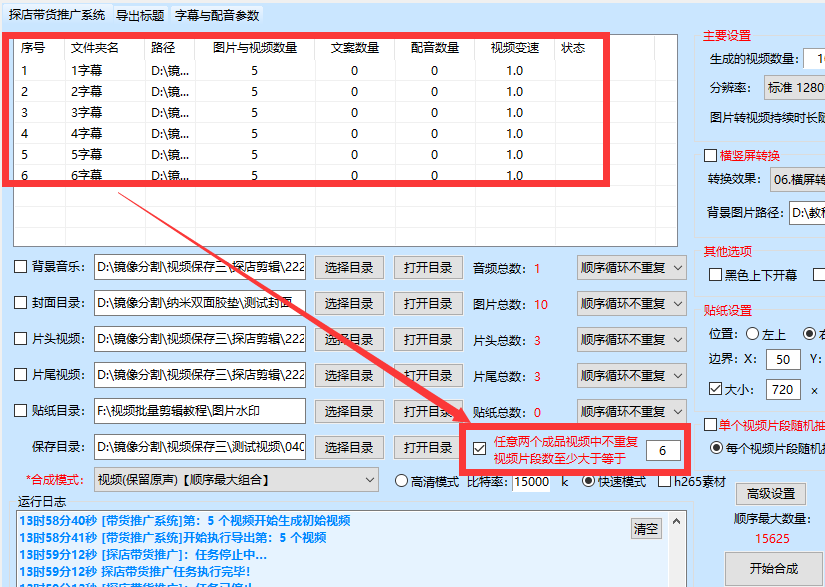Click the non-repeat segment count field
The height and width of the screenshot is (587, 825).
pyautogui.click(x=663, y=450)
